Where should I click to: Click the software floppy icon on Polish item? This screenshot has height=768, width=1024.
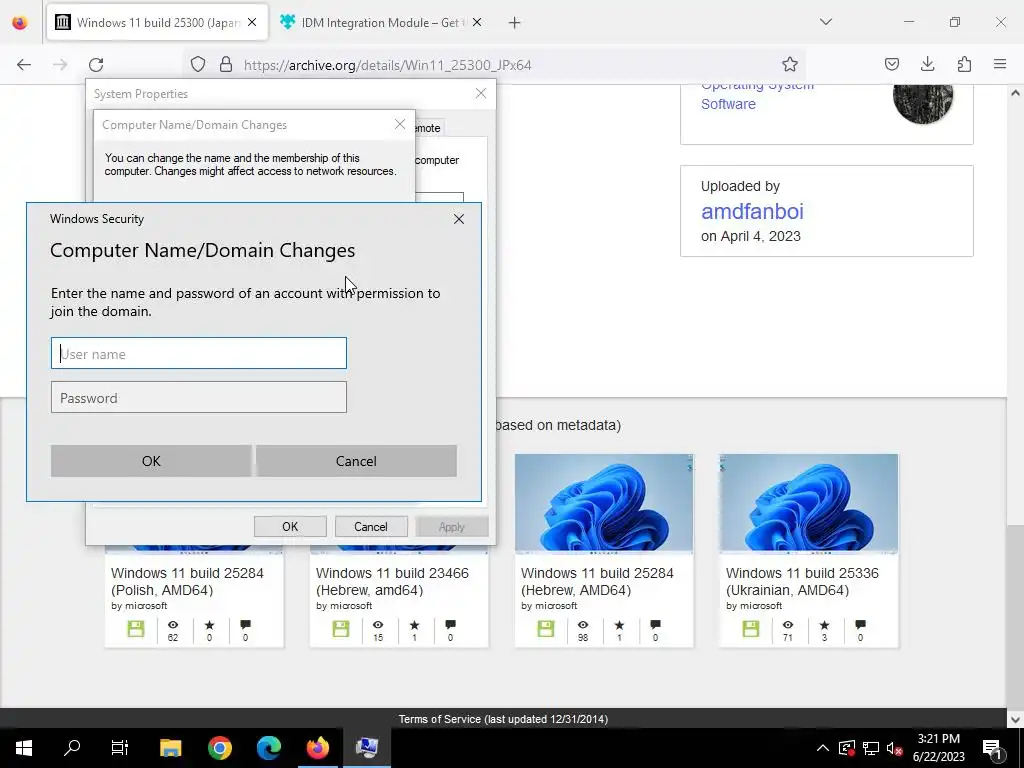click(x=136, y=629)
